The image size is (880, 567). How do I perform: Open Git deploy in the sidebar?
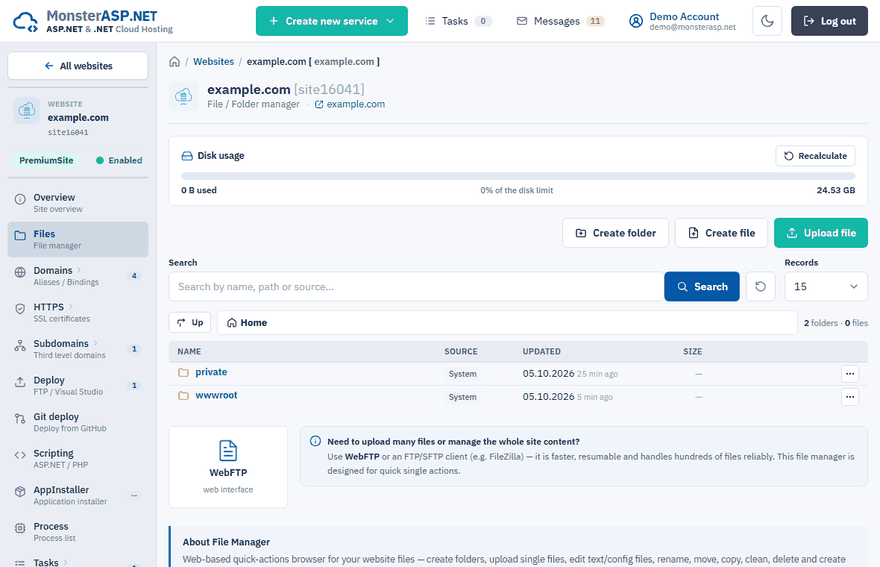pyautogui.click(x=78, y=422)
